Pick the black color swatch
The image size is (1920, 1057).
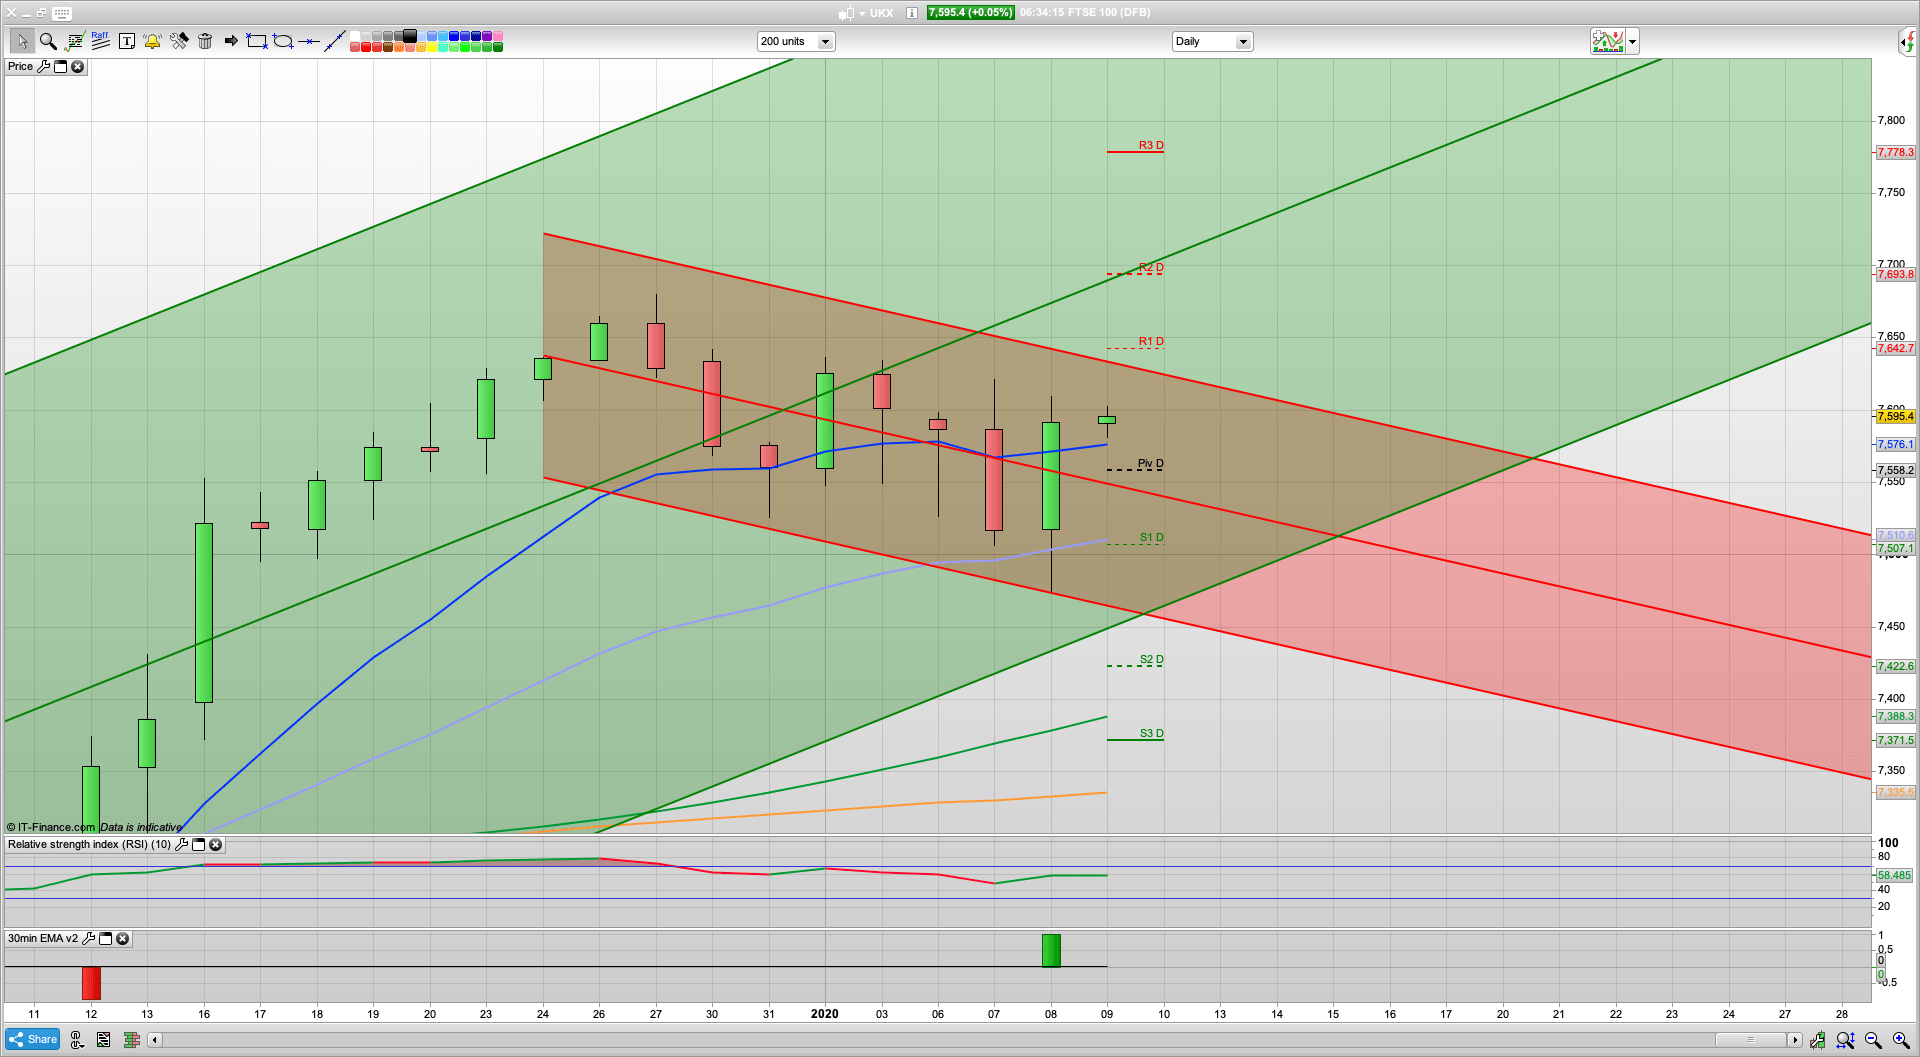coord(410,36)
